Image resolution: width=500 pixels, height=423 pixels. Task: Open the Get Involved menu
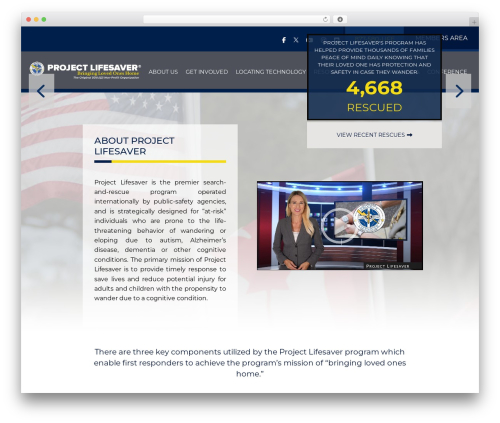coord(207,72)
